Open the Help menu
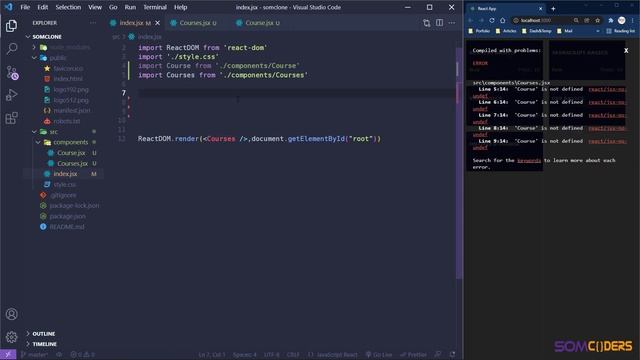This screenshot has height=360, width=640. tap(180, 7)
